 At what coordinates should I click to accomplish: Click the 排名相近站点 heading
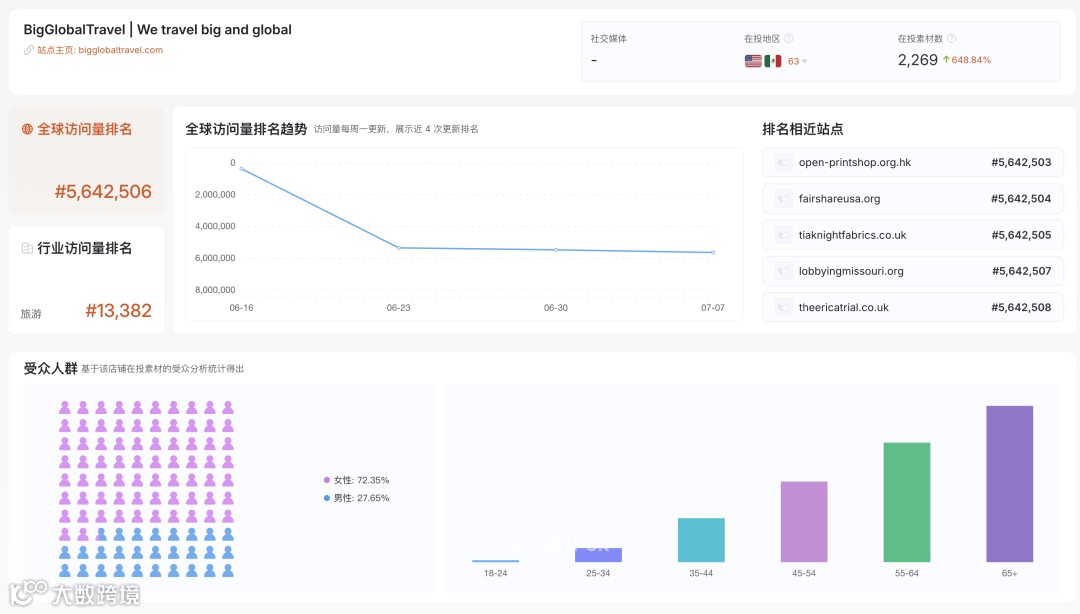[802, 129]
